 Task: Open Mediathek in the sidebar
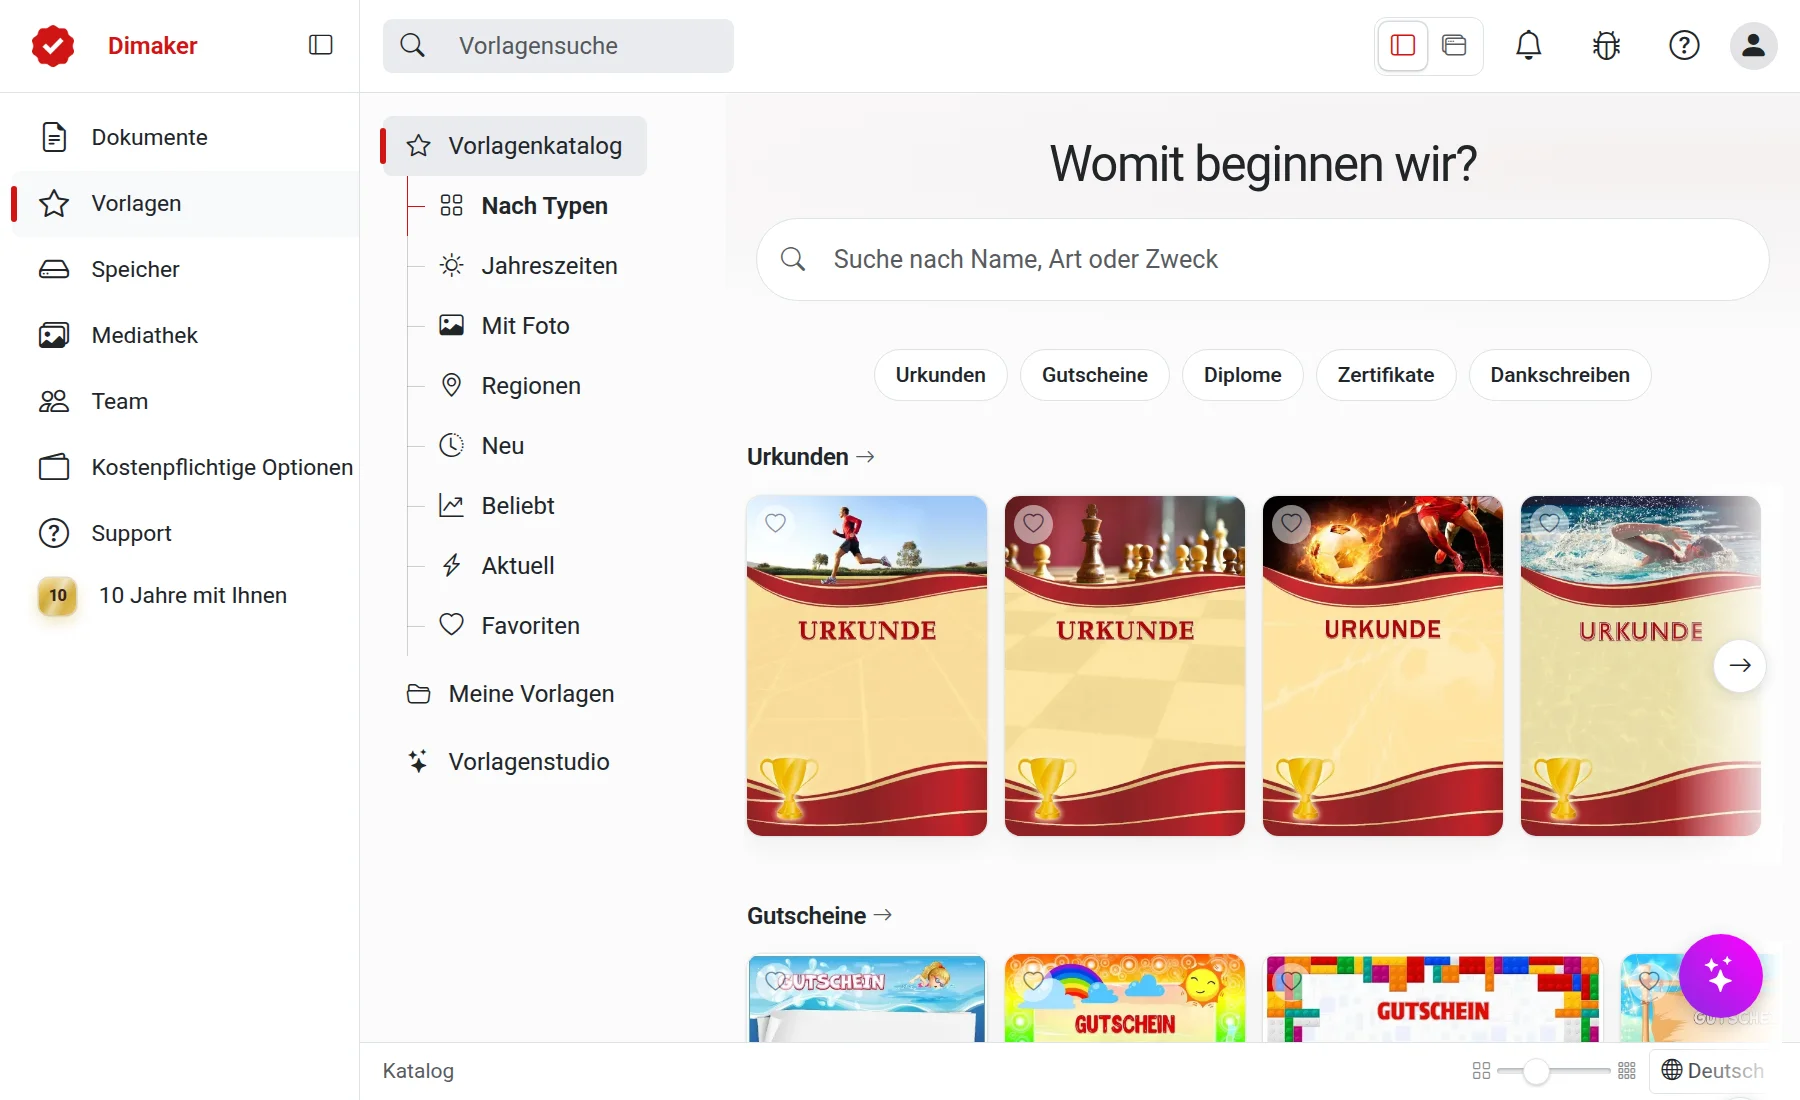click(184, 335)
